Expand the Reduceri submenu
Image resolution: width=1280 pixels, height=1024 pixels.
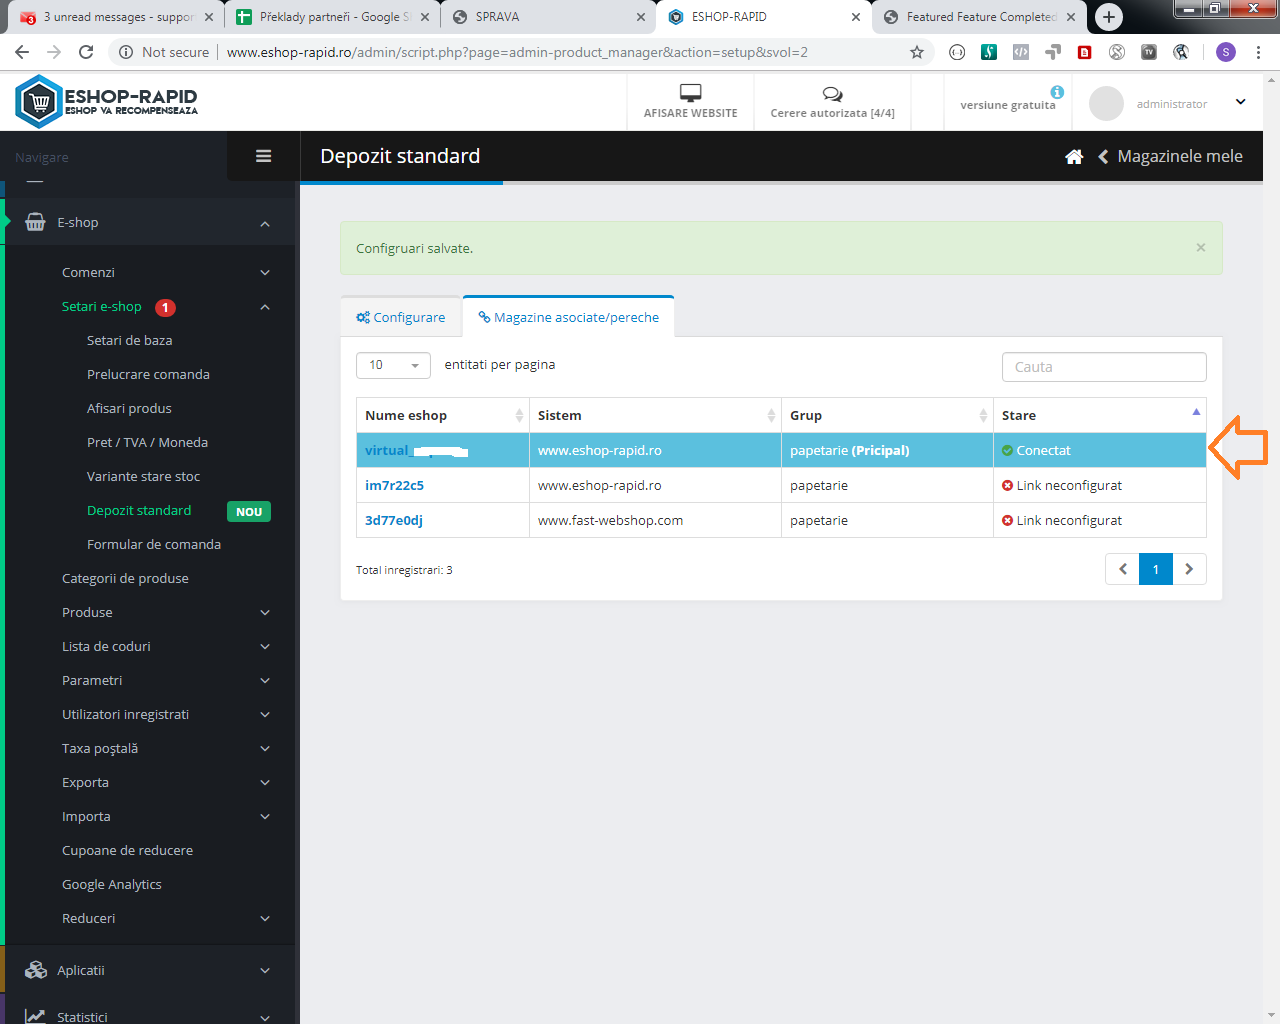tap(265, 918)
